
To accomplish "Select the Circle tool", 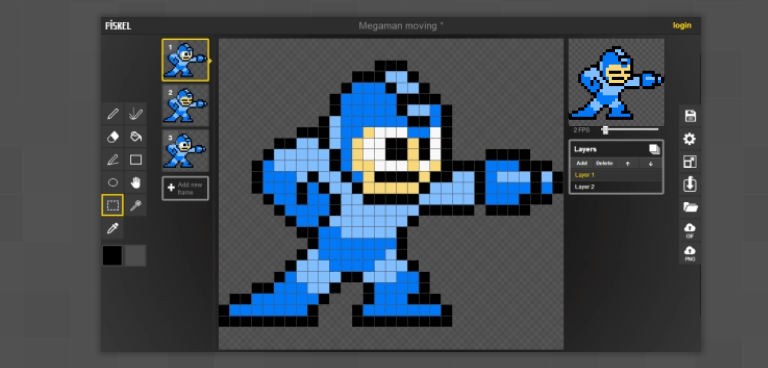I will click(113, 182).
